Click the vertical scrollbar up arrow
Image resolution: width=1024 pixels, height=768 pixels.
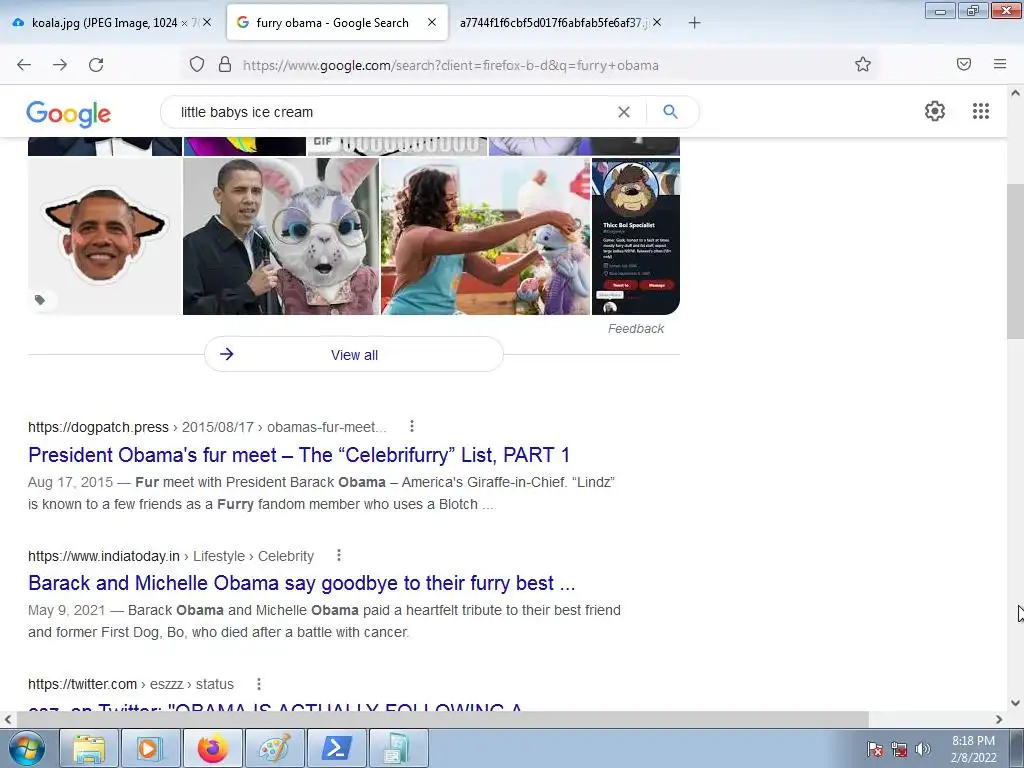click(x=1015, y=93)
